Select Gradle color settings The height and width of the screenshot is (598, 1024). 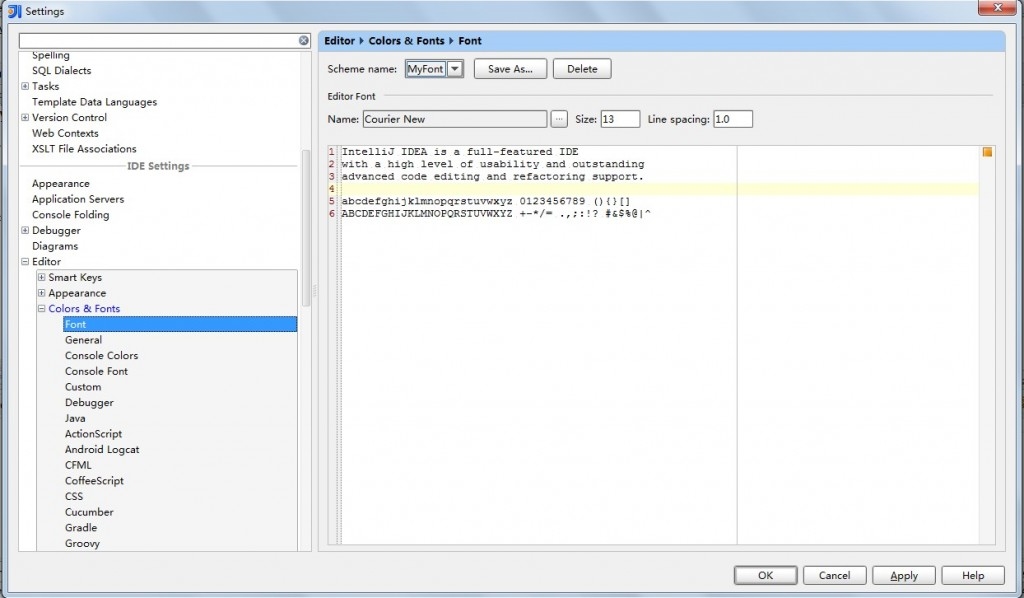pos(81,528)
